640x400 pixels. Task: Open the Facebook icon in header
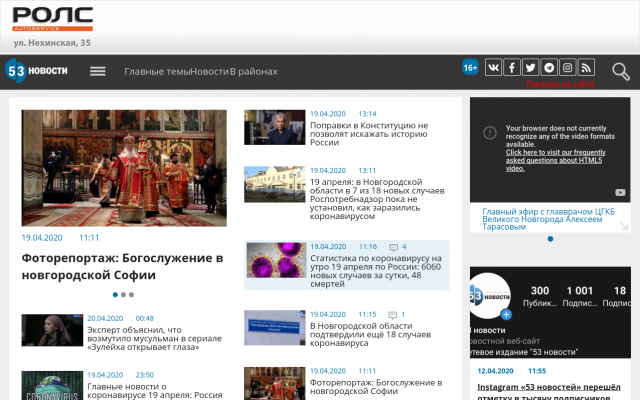pyautogui.click(x=512, y=67)
